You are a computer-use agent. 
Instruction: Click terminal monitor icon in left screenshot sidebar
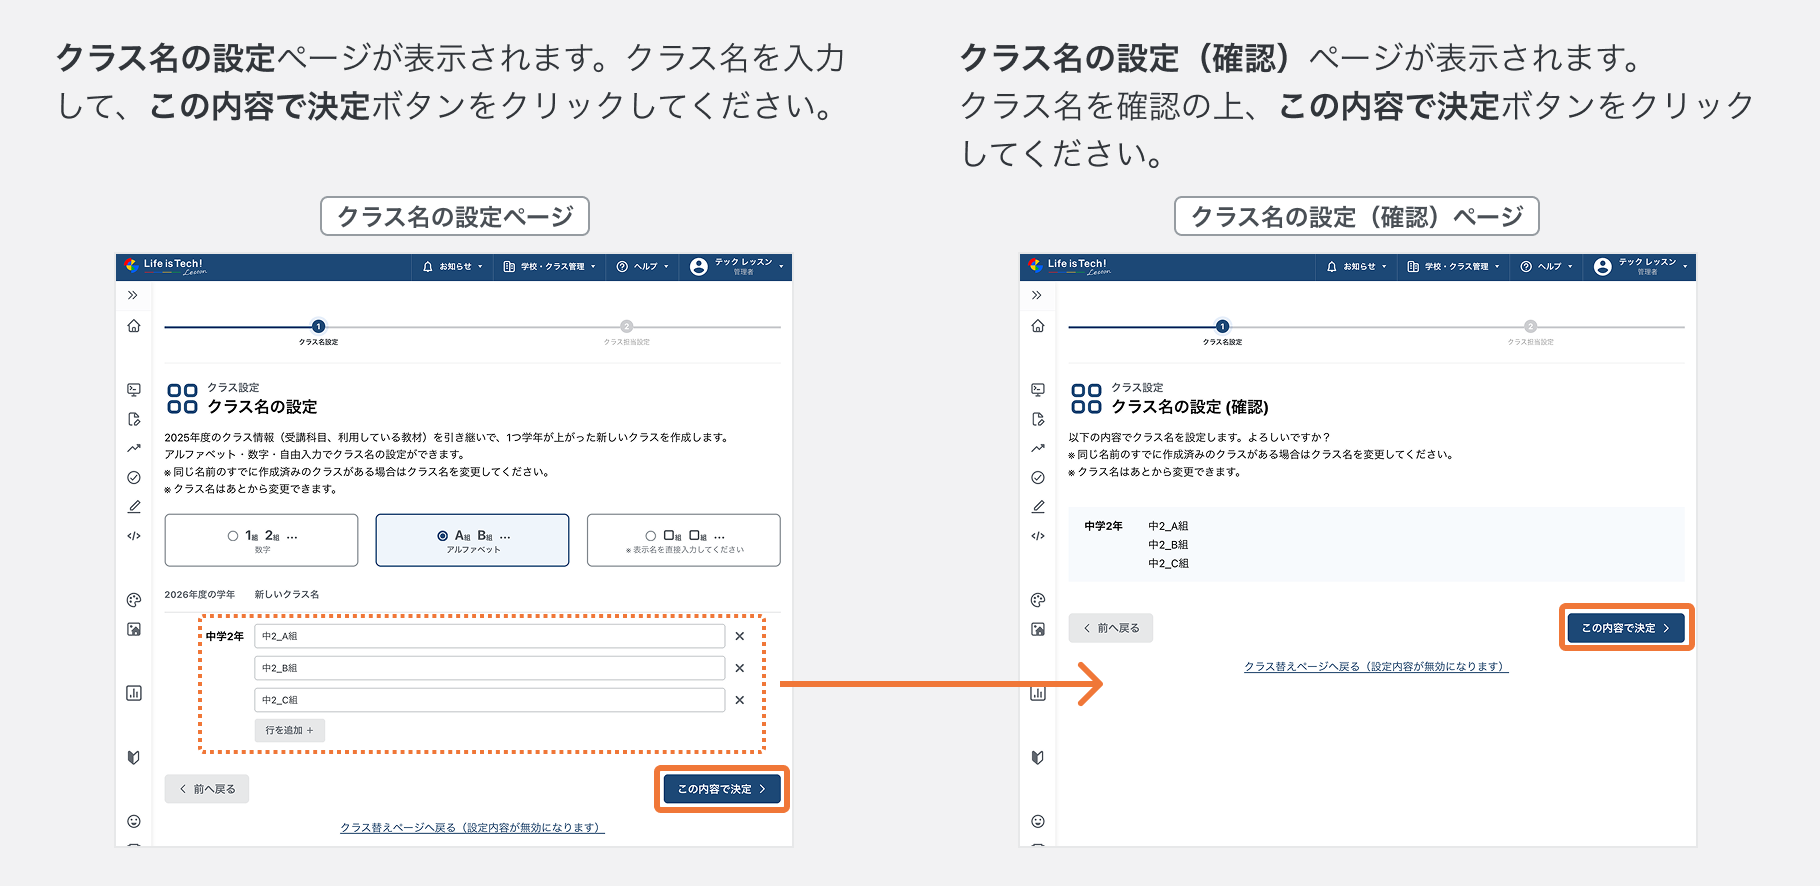134,389
